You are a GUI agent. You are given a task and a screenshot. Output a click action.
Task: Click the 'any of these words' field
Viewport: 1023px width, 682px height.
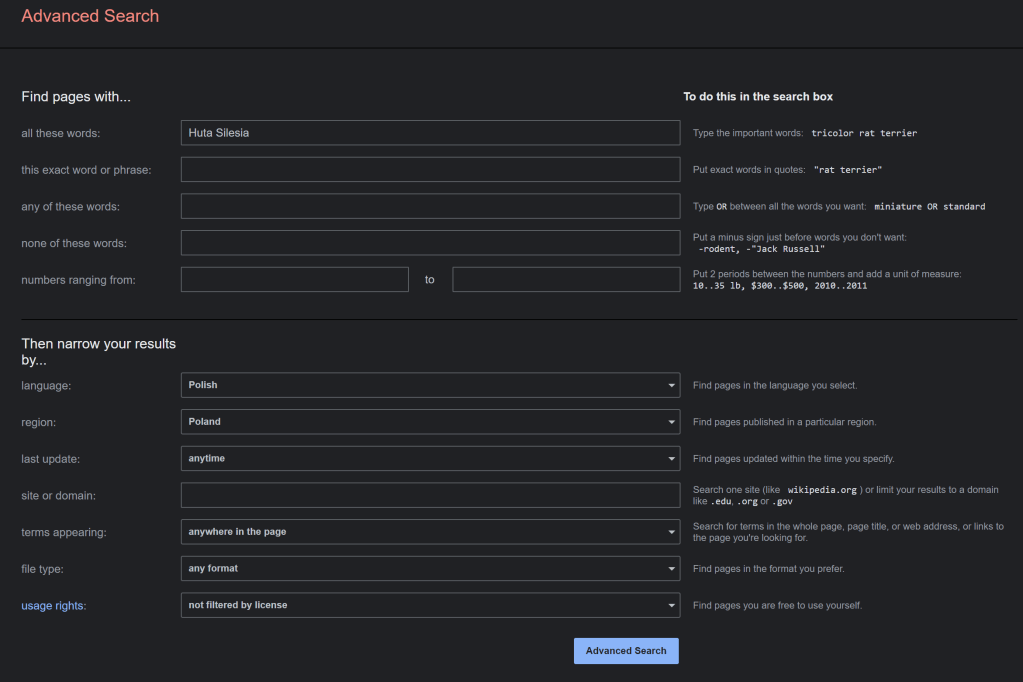[x=430, y=206]
